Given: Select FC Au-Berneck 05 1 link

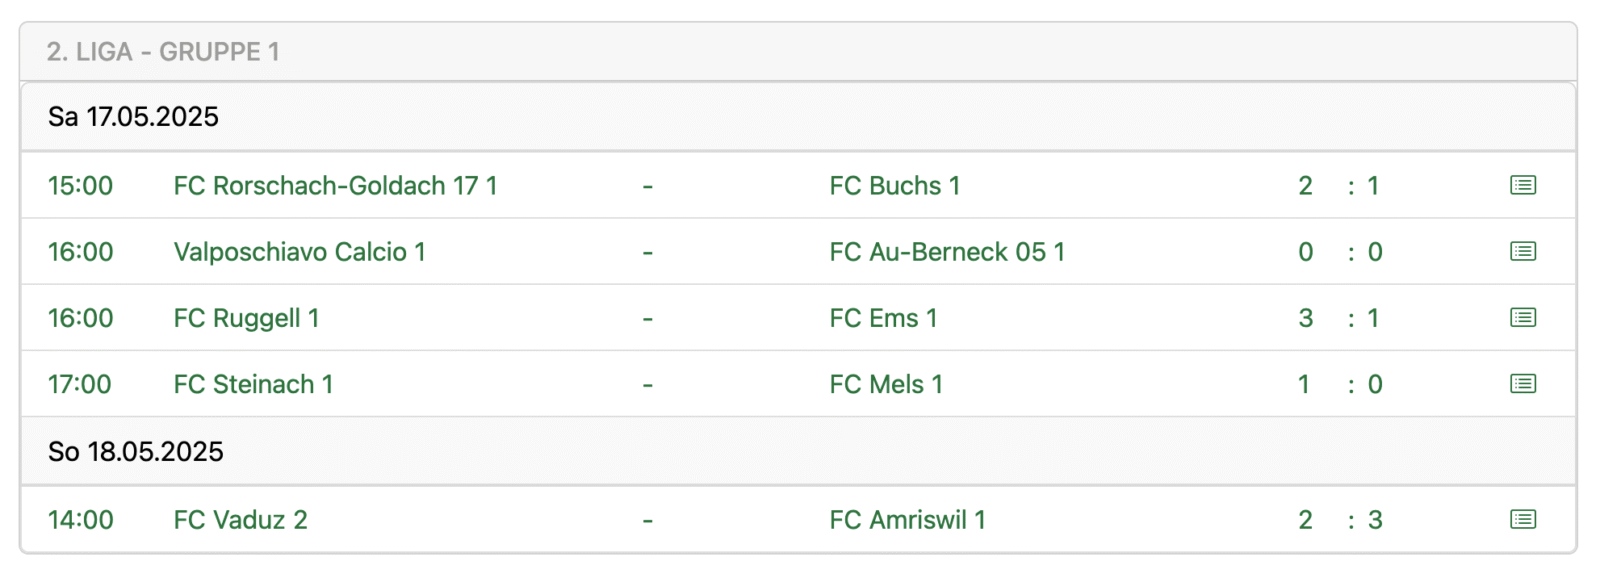Looking at the screenshot, I should click(946, 252).
